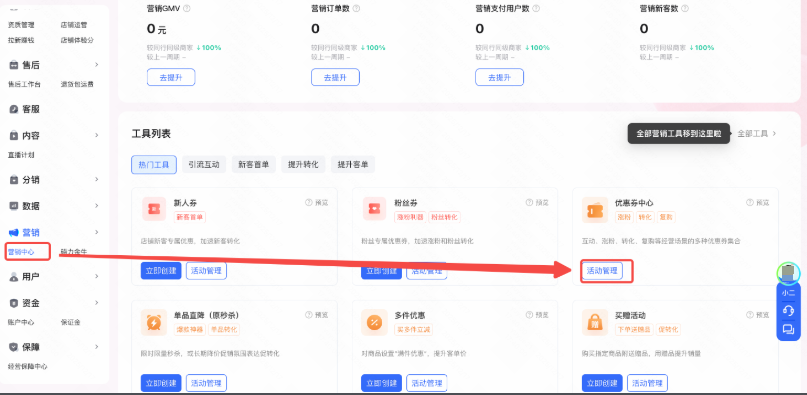This screenshot has width=807, height=395.
Task: Expand the 数据 menu chevron
Action: [x=96, y=205]
